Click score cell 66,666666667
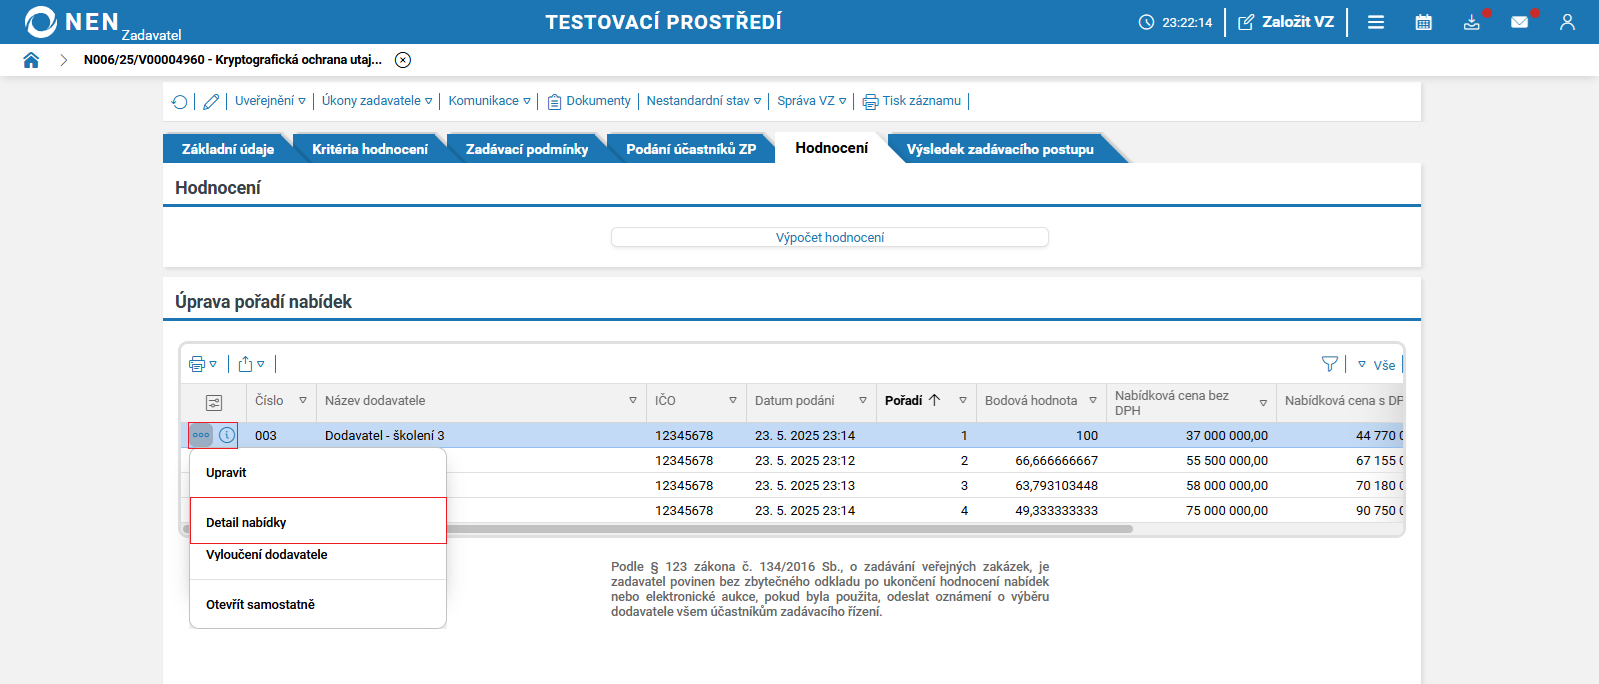Screen dimensions: 1599x684 [x=1056, y=461]
